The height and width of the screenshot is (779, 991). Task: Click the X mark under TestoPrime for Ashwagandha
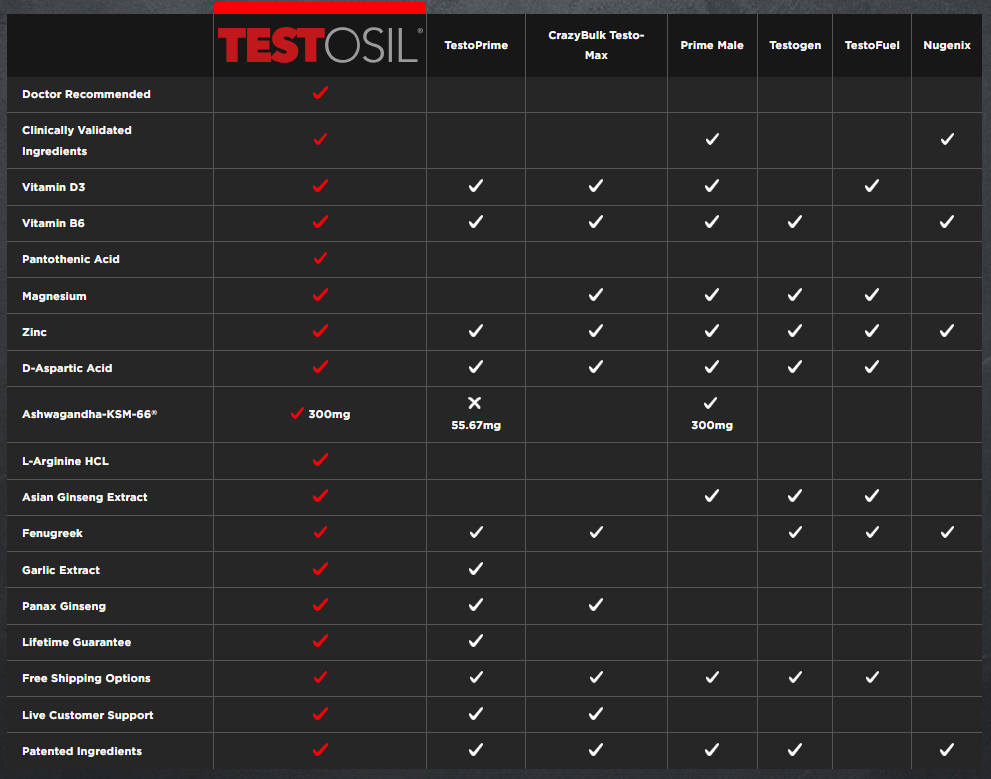475,402
